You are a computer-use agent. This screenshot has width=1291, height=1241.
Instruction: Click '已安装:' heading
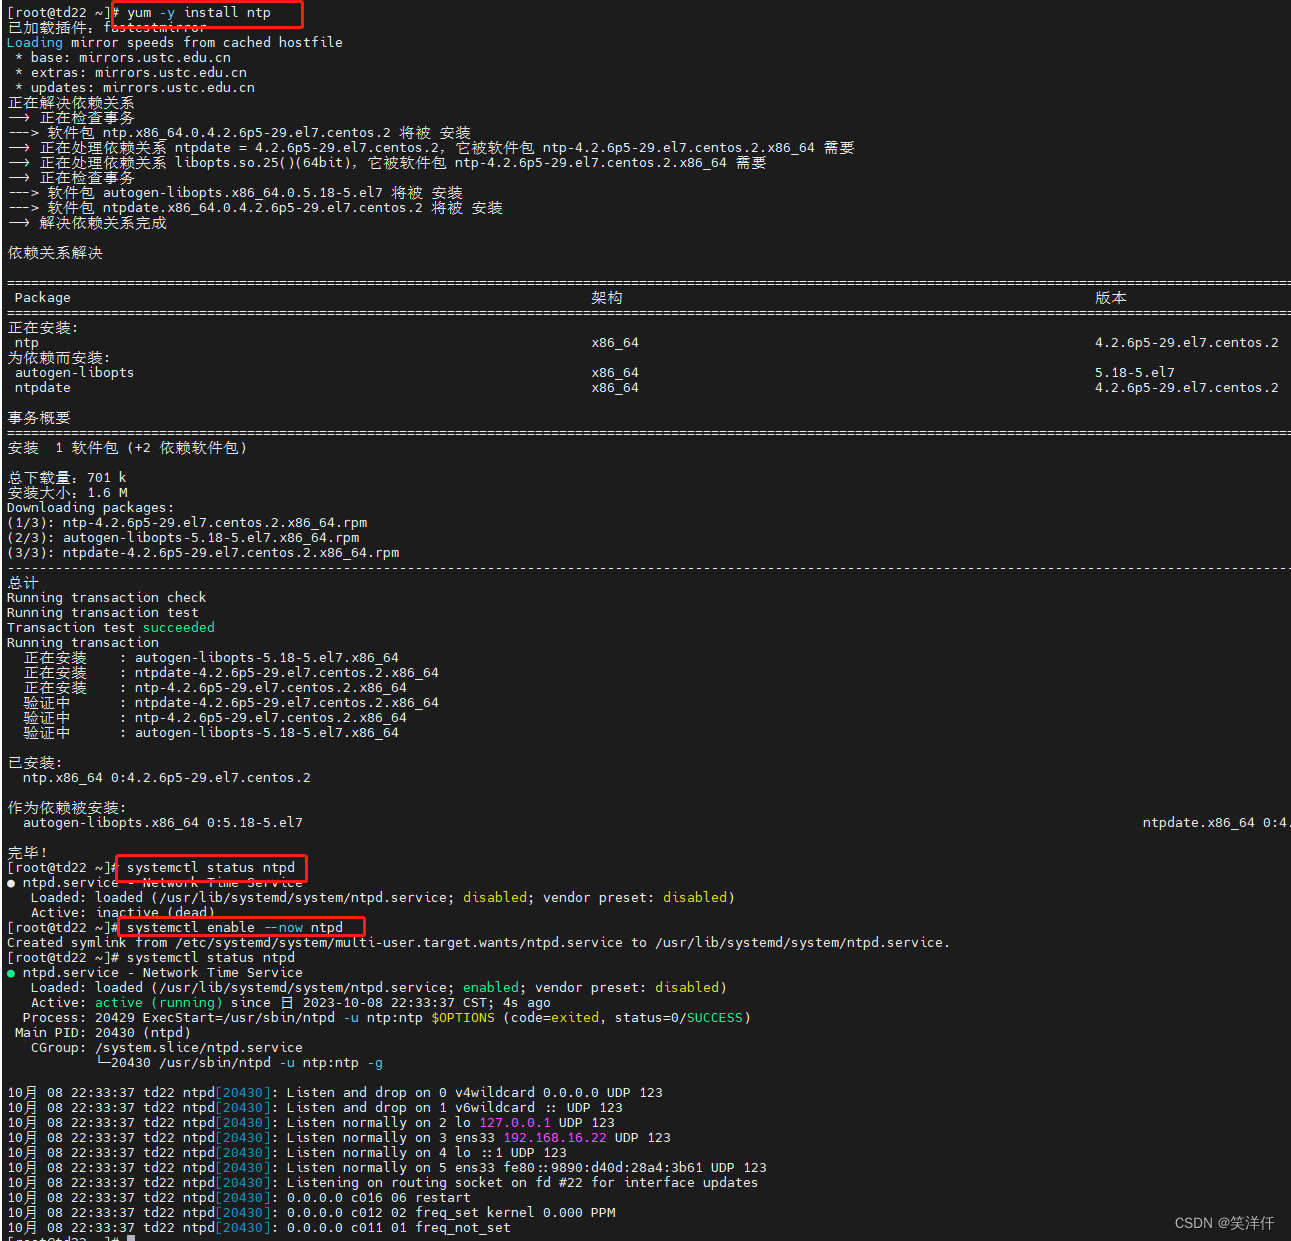click(35, 763)
